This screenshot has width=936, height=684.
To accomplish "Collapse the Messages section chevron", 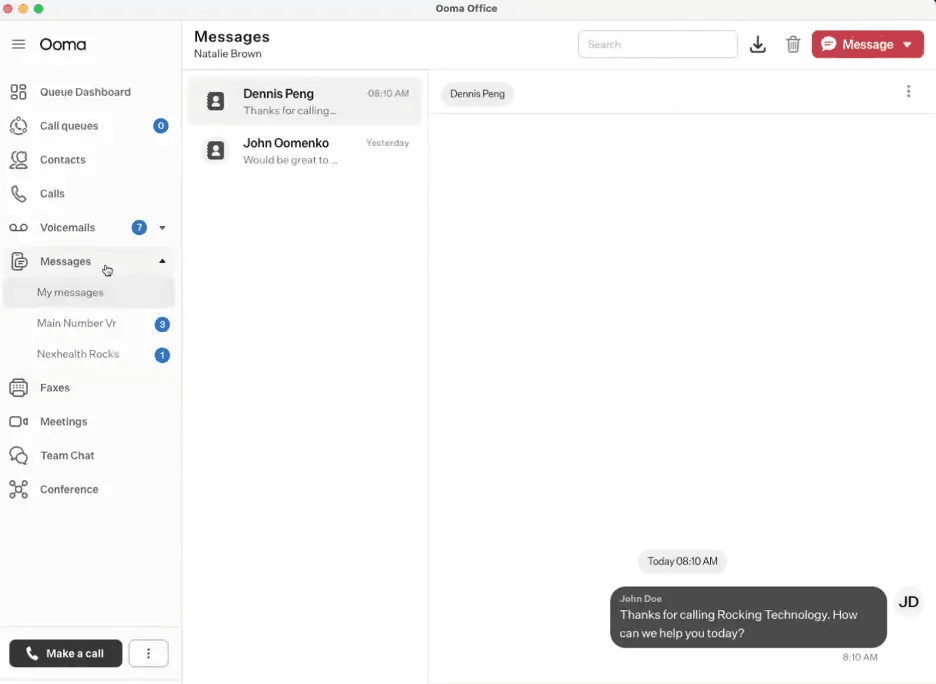I will [162, 261].
